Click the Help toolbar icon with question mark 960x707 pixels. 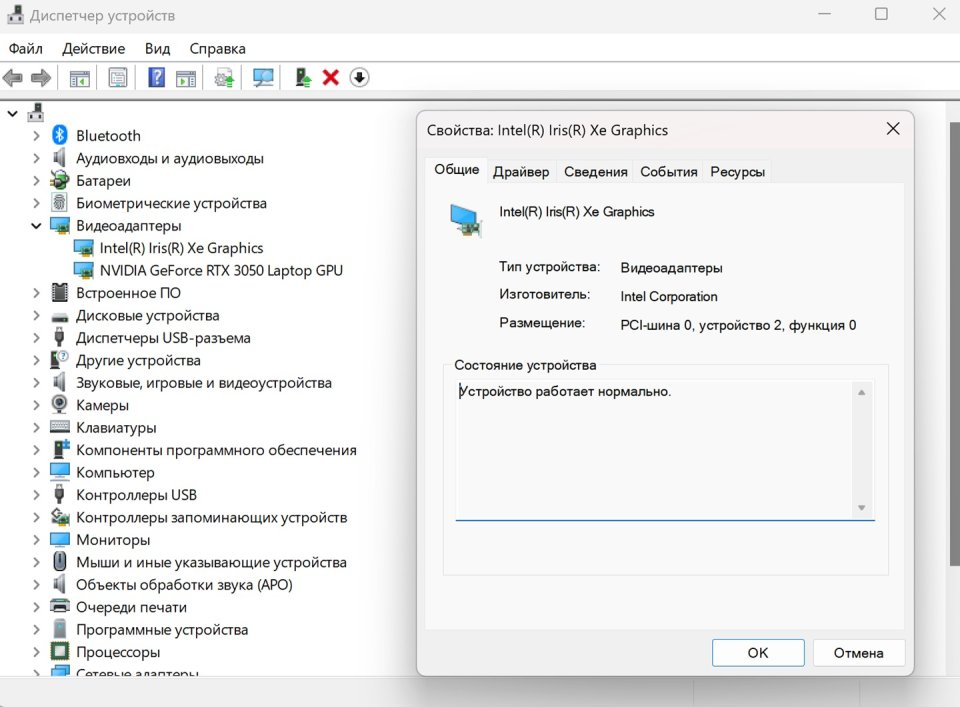156,78
